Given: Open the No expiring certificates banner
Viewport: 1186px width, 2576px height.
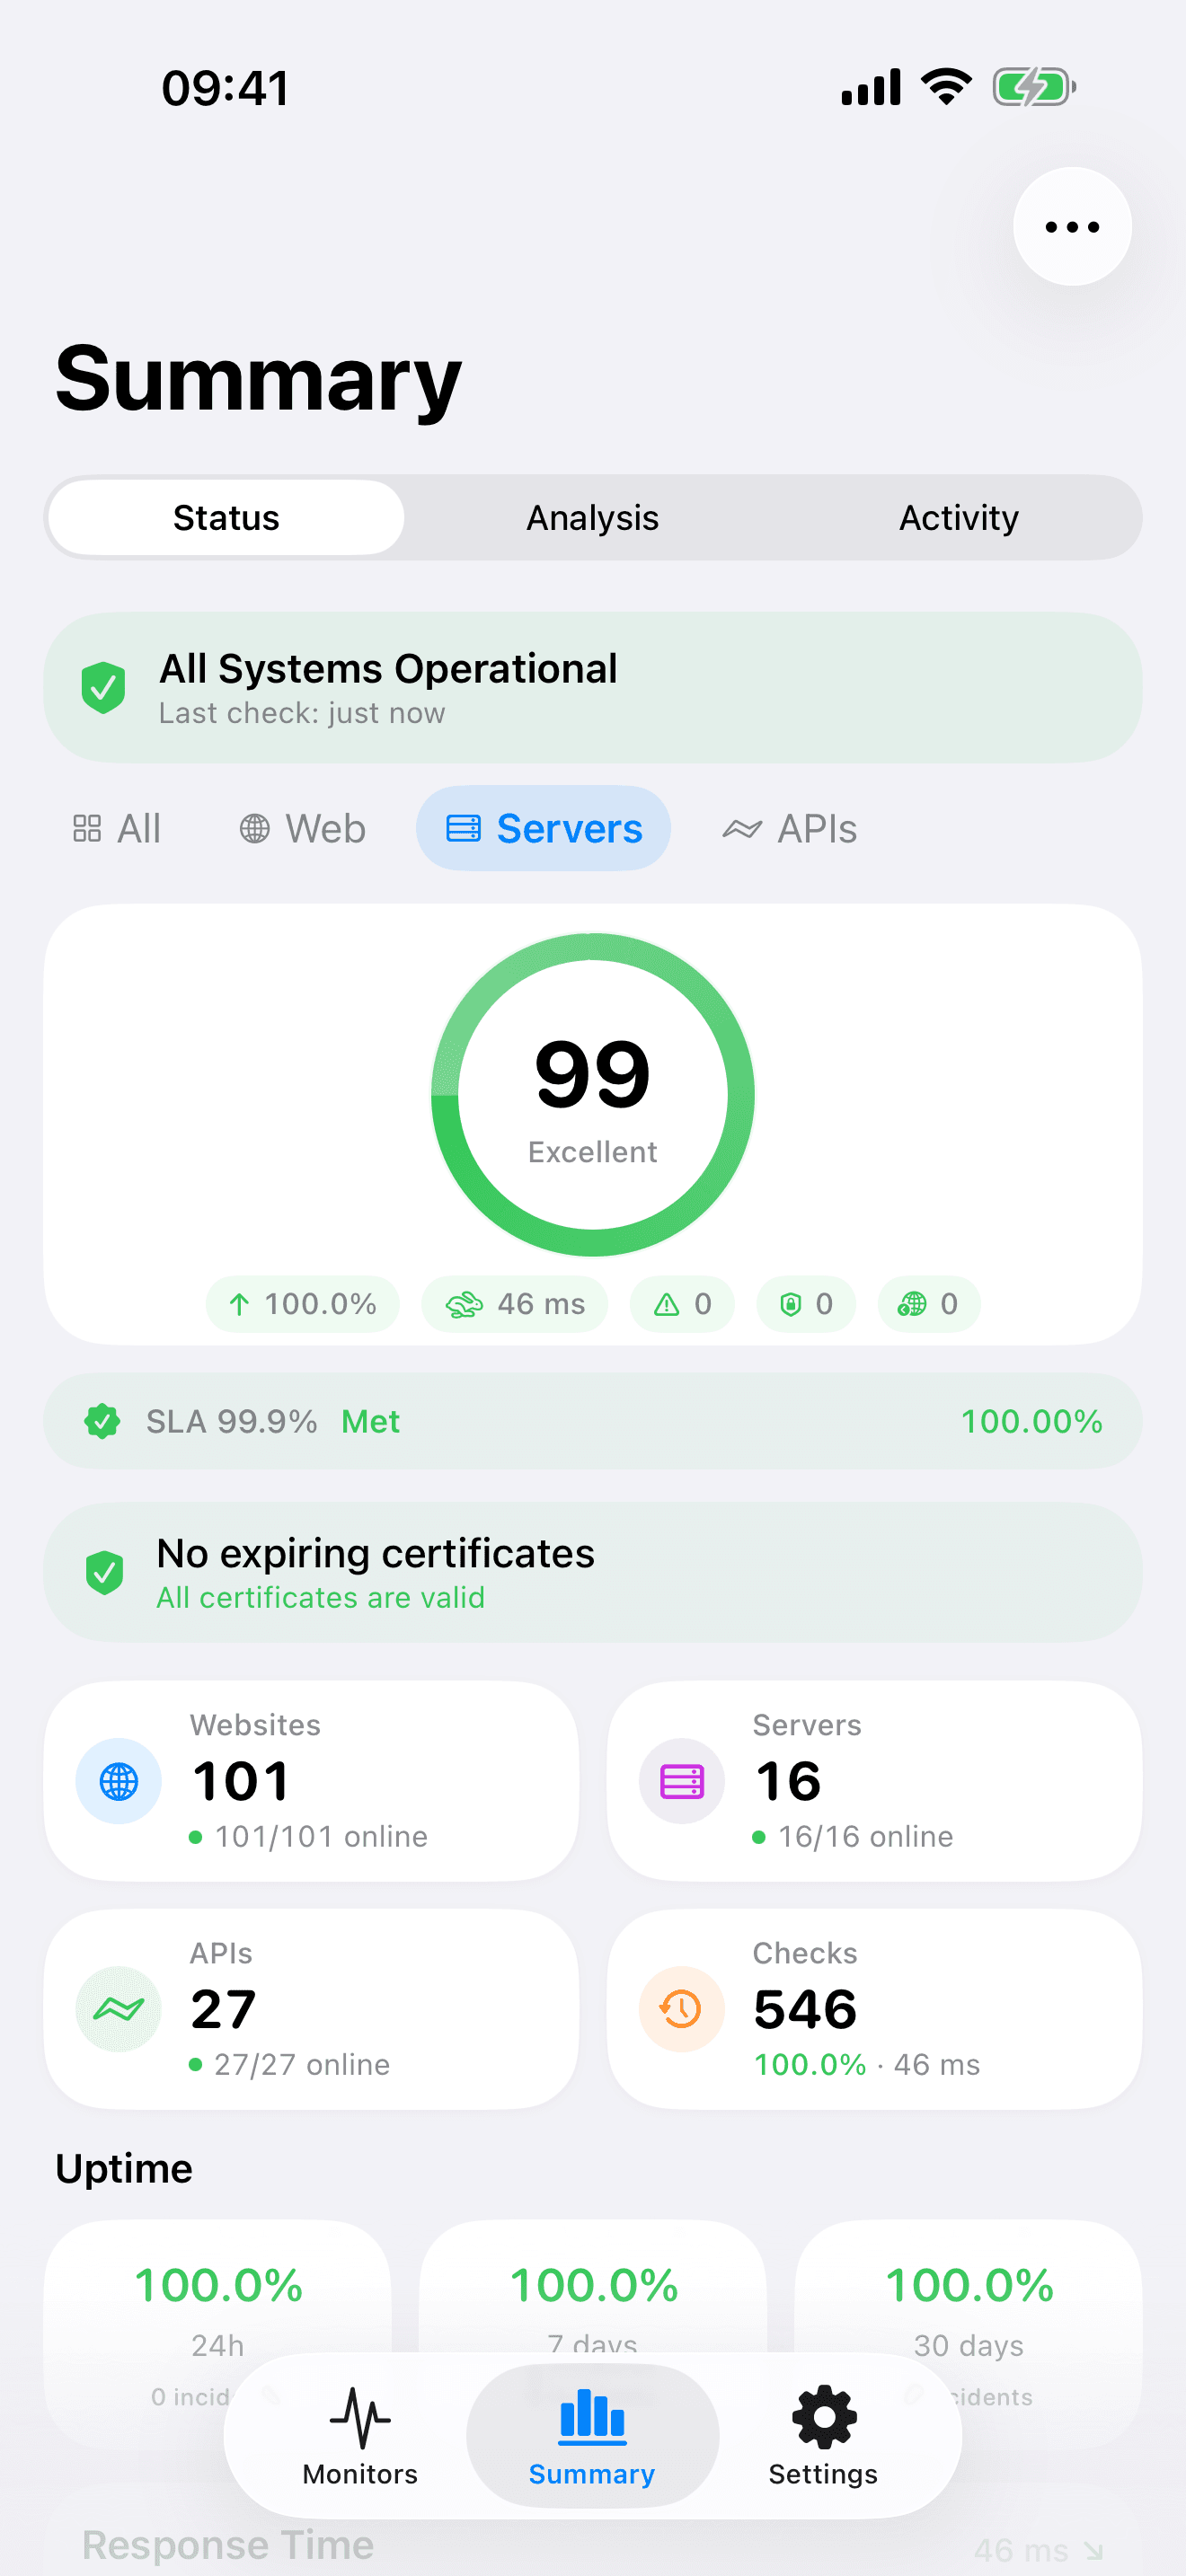Looking at the screenshot, I should tap(593, 1573).
